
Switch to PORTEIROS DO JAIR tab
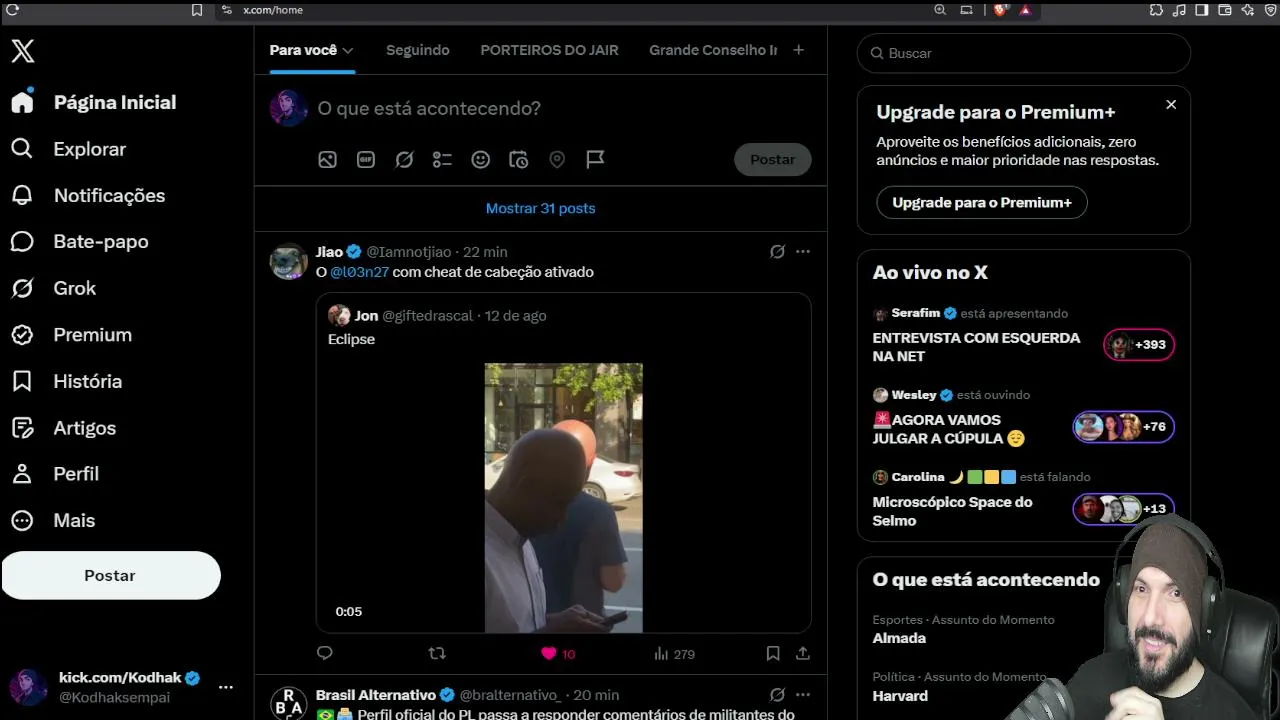[x=549, y=50]
